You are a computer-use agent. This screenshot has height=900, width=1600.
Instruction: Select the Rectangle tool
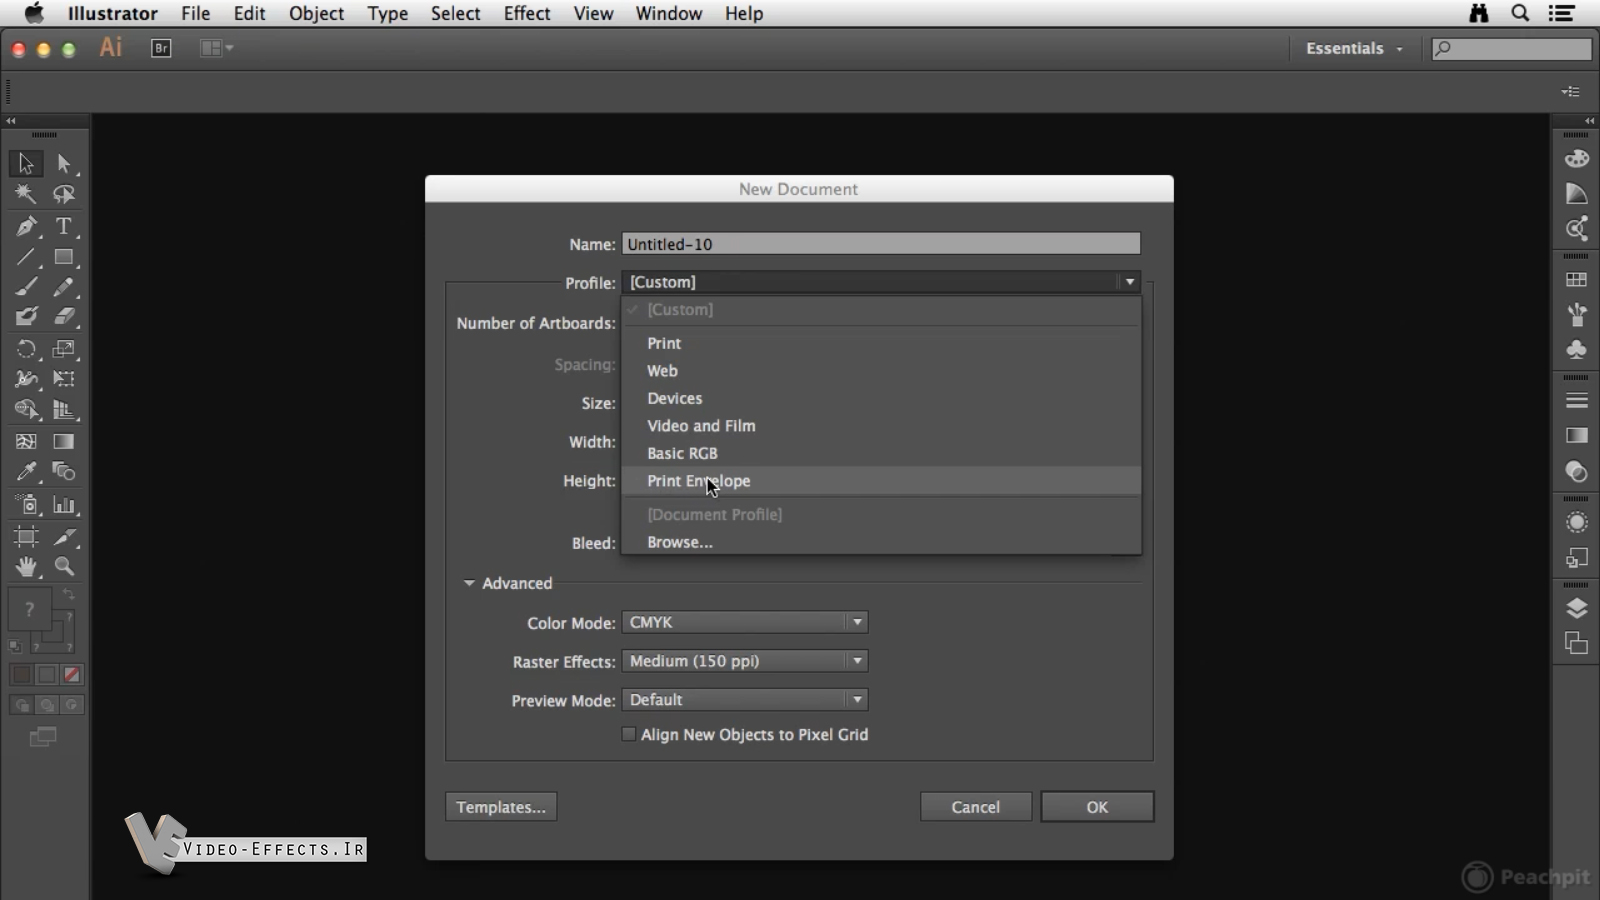64,257
